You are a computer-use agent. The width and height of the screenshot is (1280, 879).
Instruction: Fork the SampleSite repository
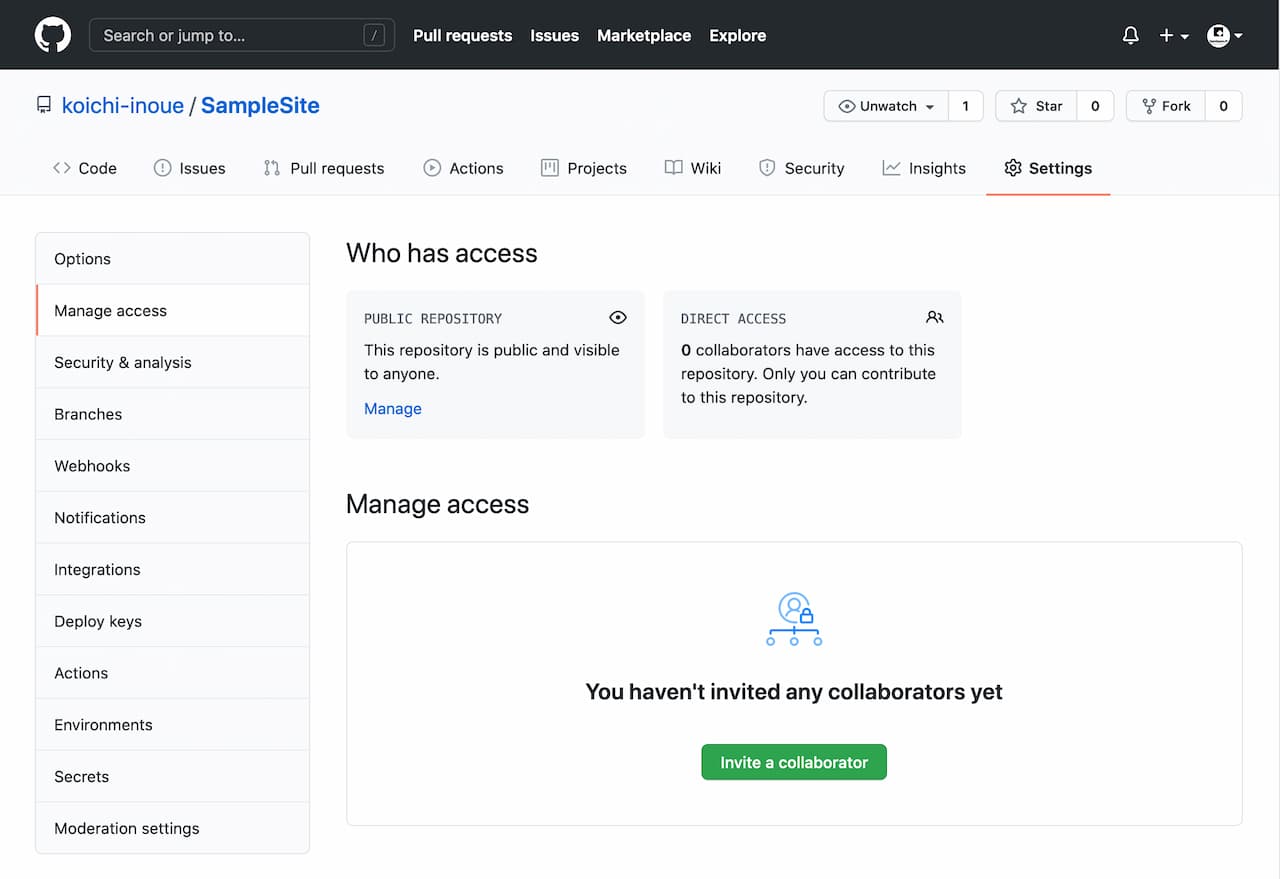pyautogui.click(x=1166, y=106)
